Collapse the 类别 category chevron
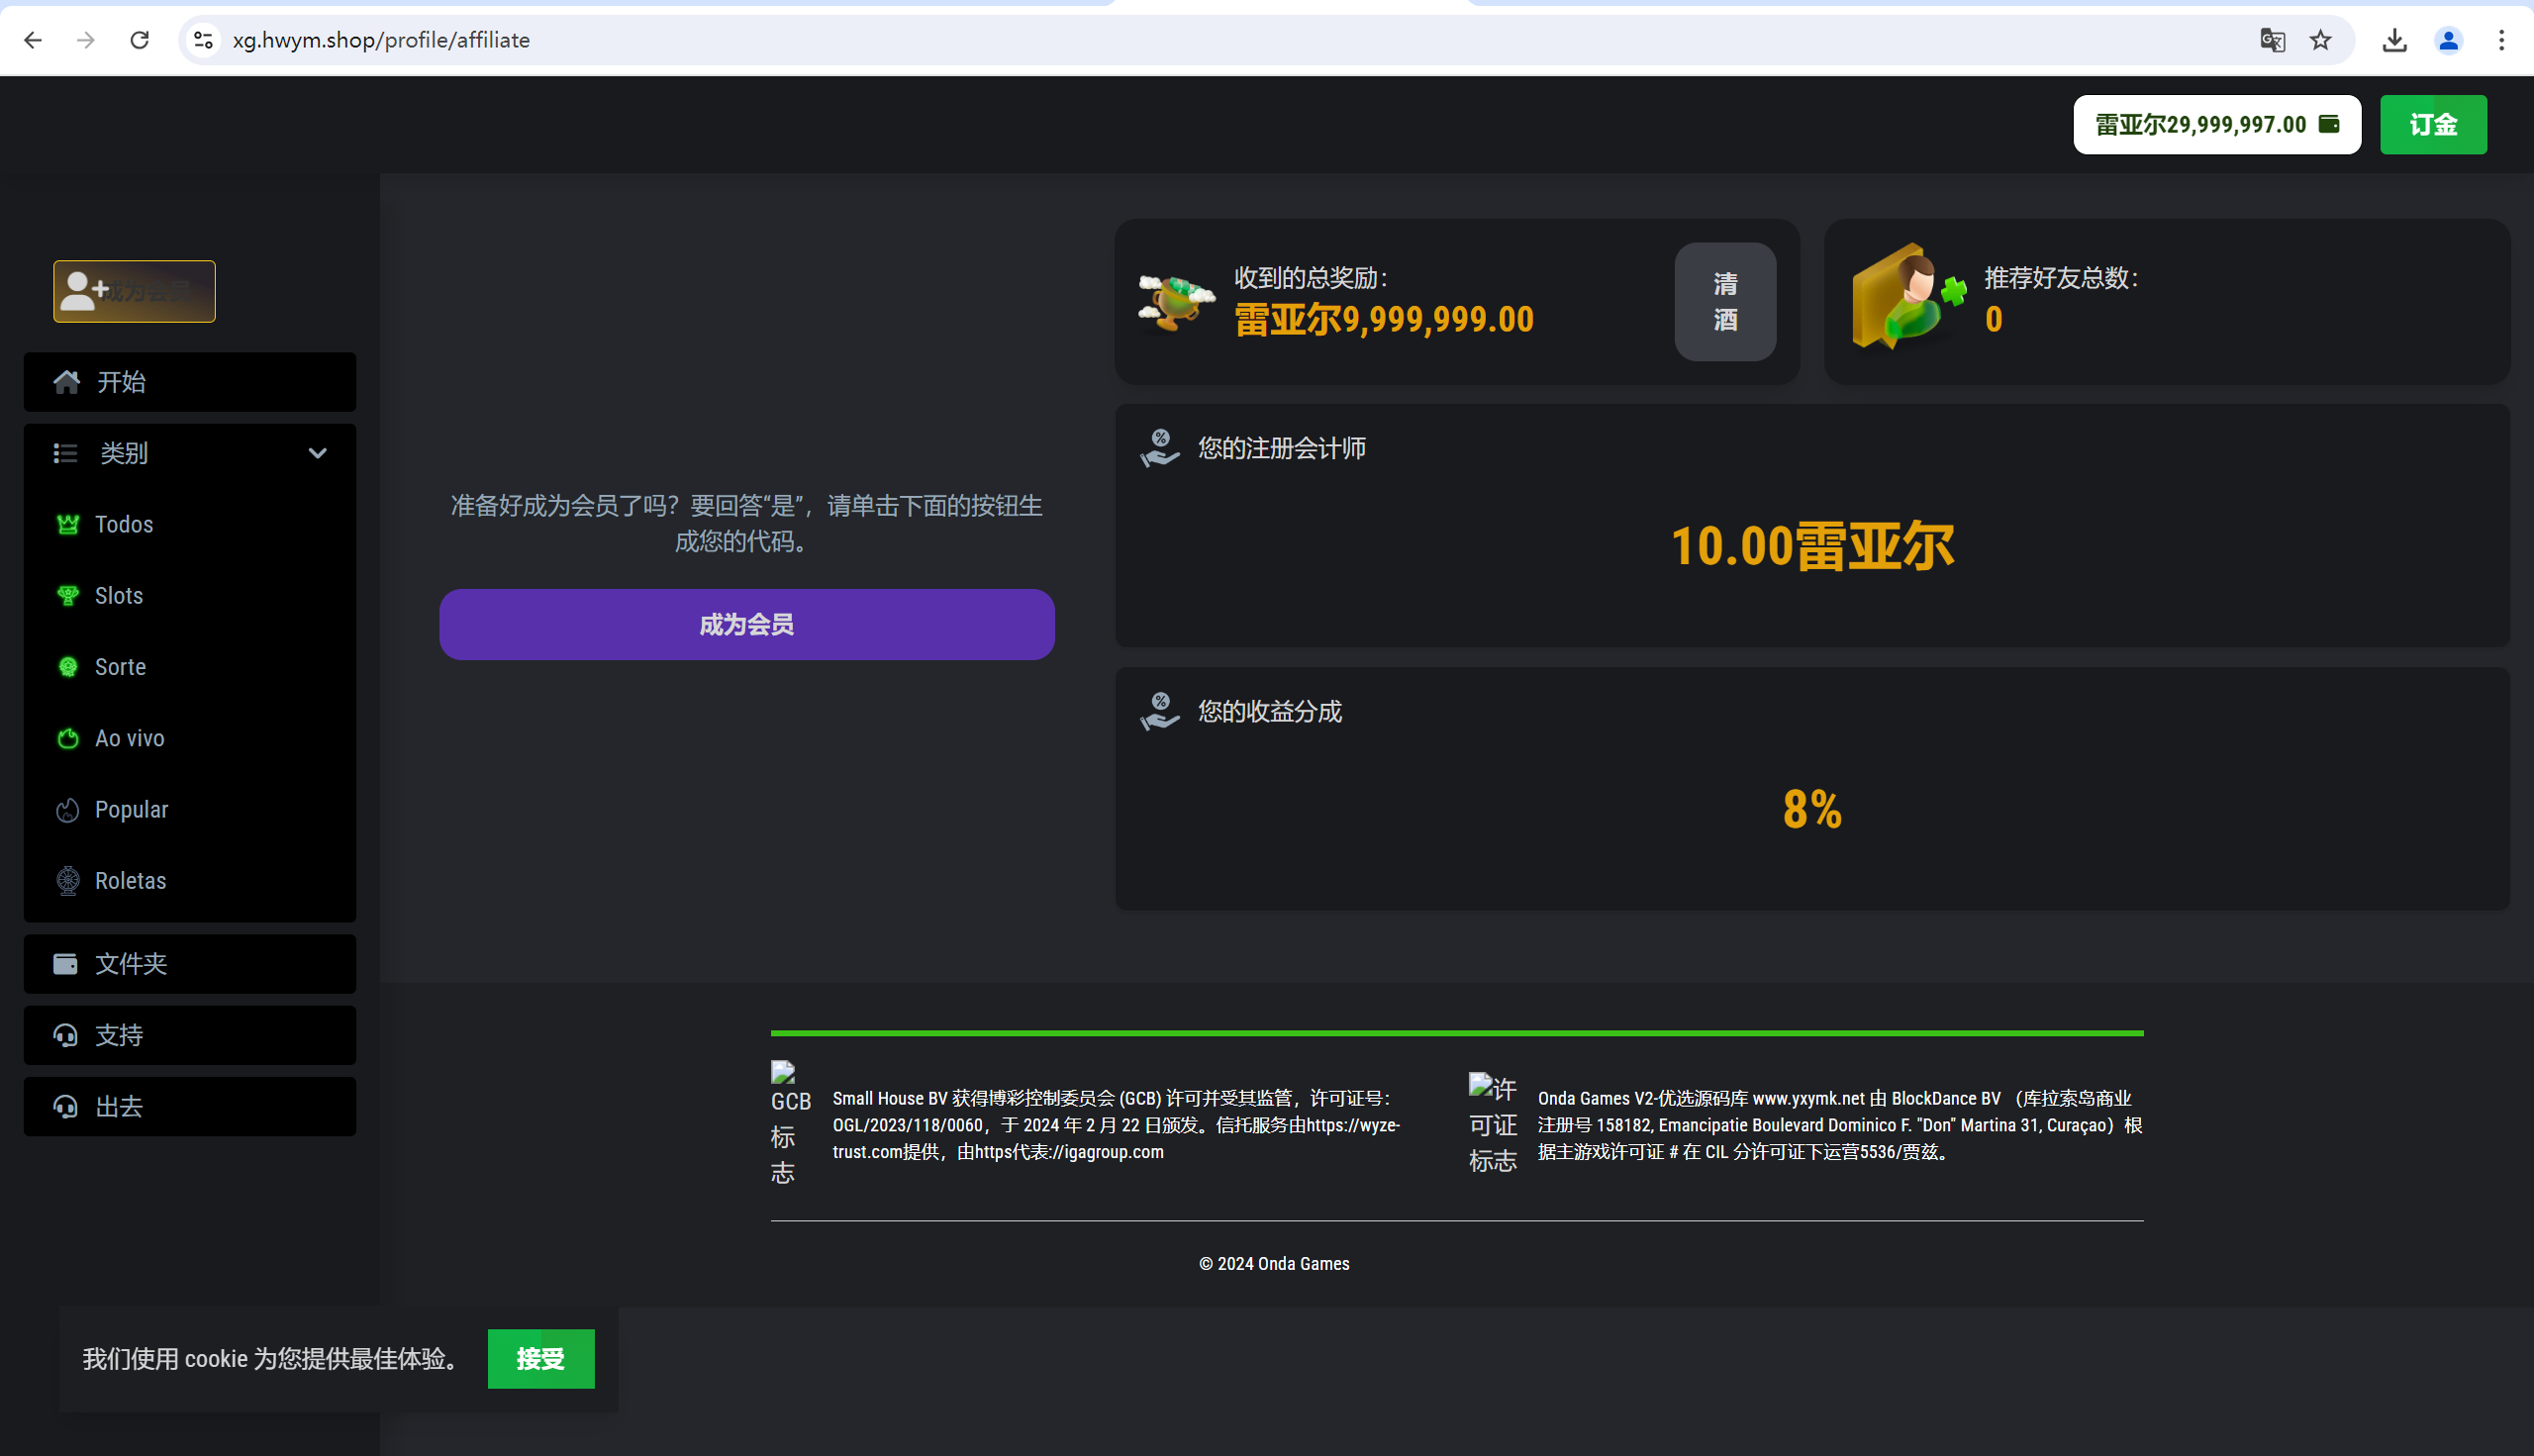 point(317,453)
